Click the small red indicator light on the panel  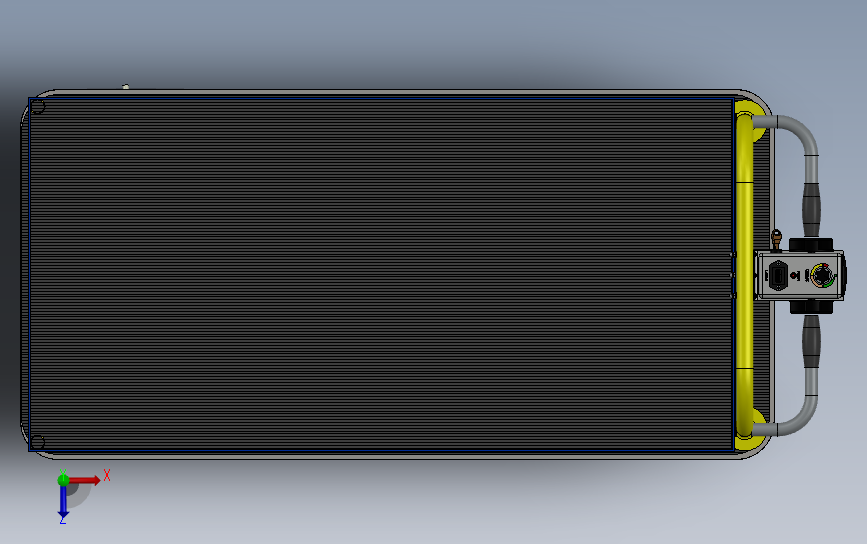click(x=795, y=275)
